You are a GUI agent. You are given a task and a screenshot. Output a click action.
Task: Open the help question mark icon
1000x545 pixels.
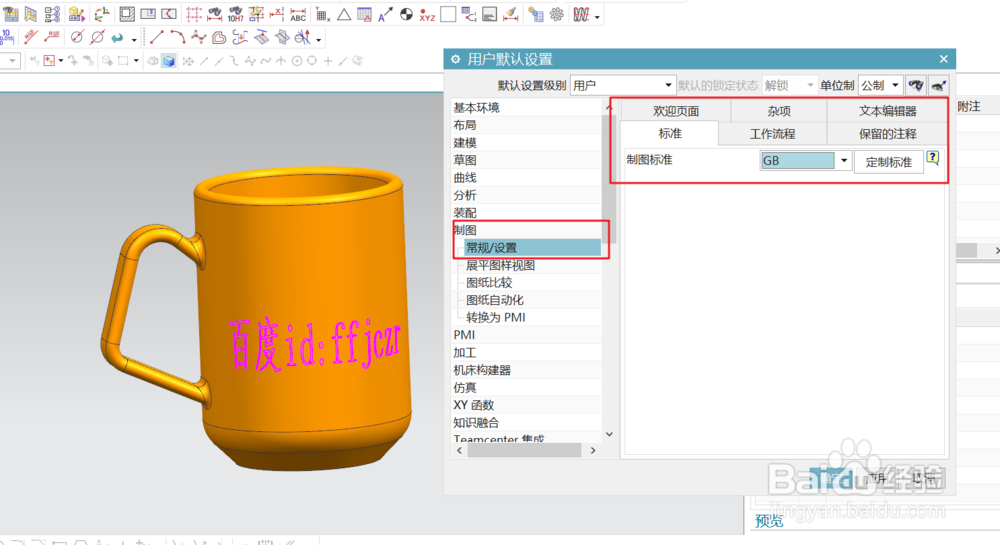(932, 157)
